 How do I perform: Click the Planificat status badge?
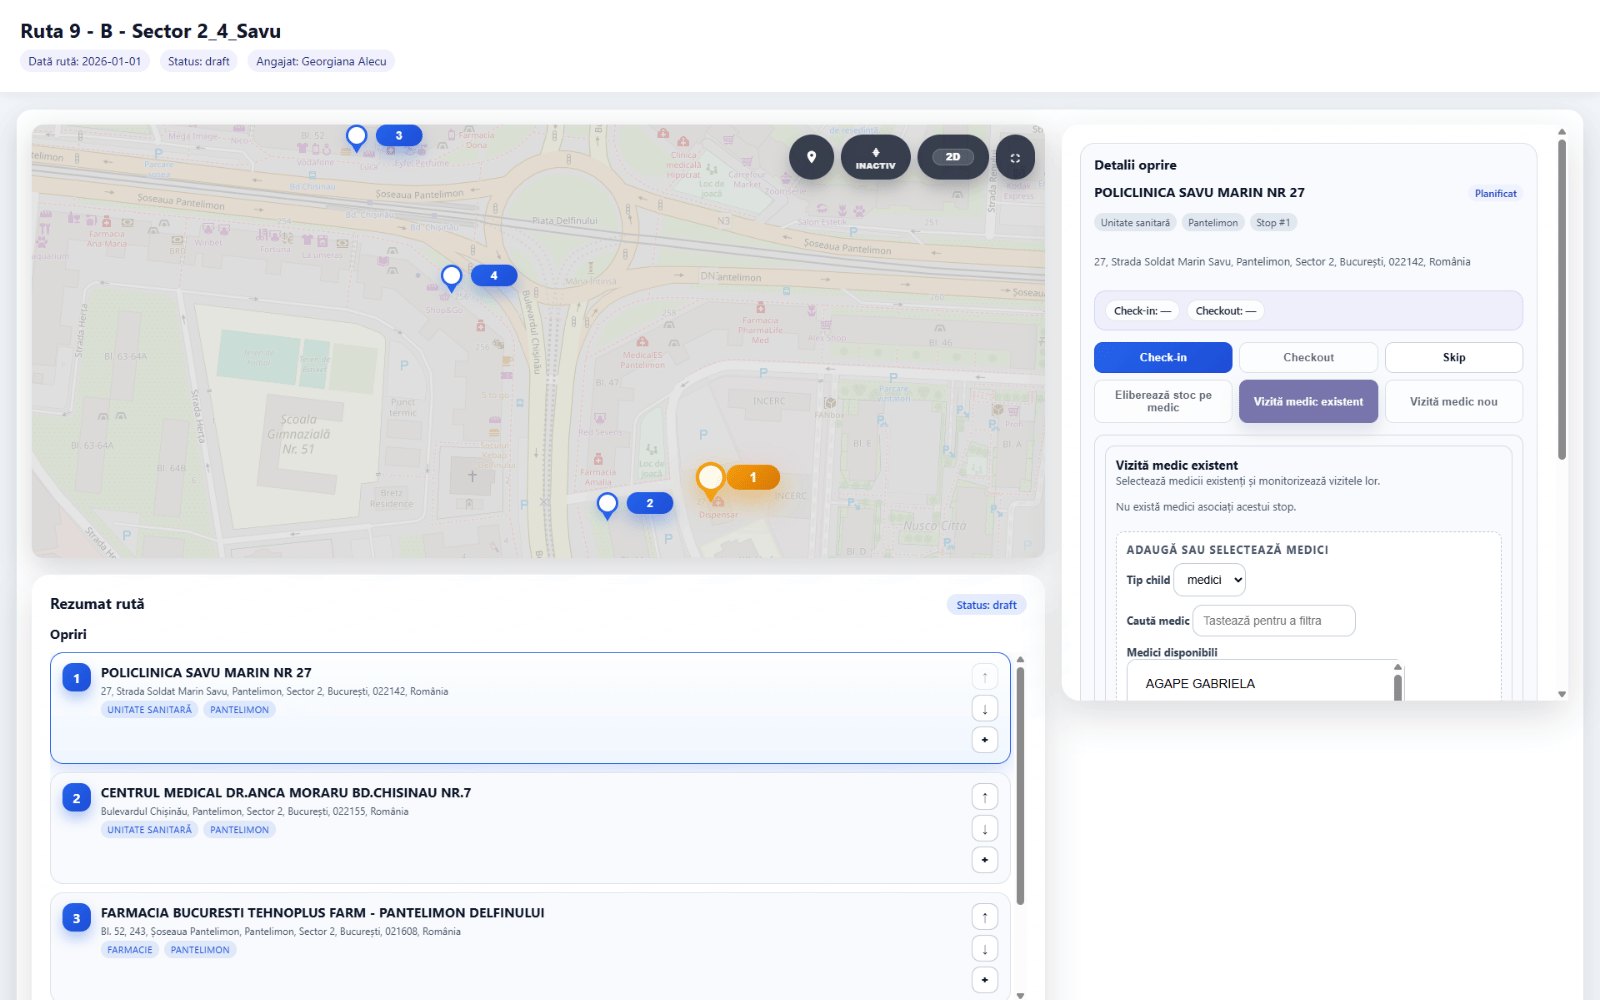point(1495,193)
